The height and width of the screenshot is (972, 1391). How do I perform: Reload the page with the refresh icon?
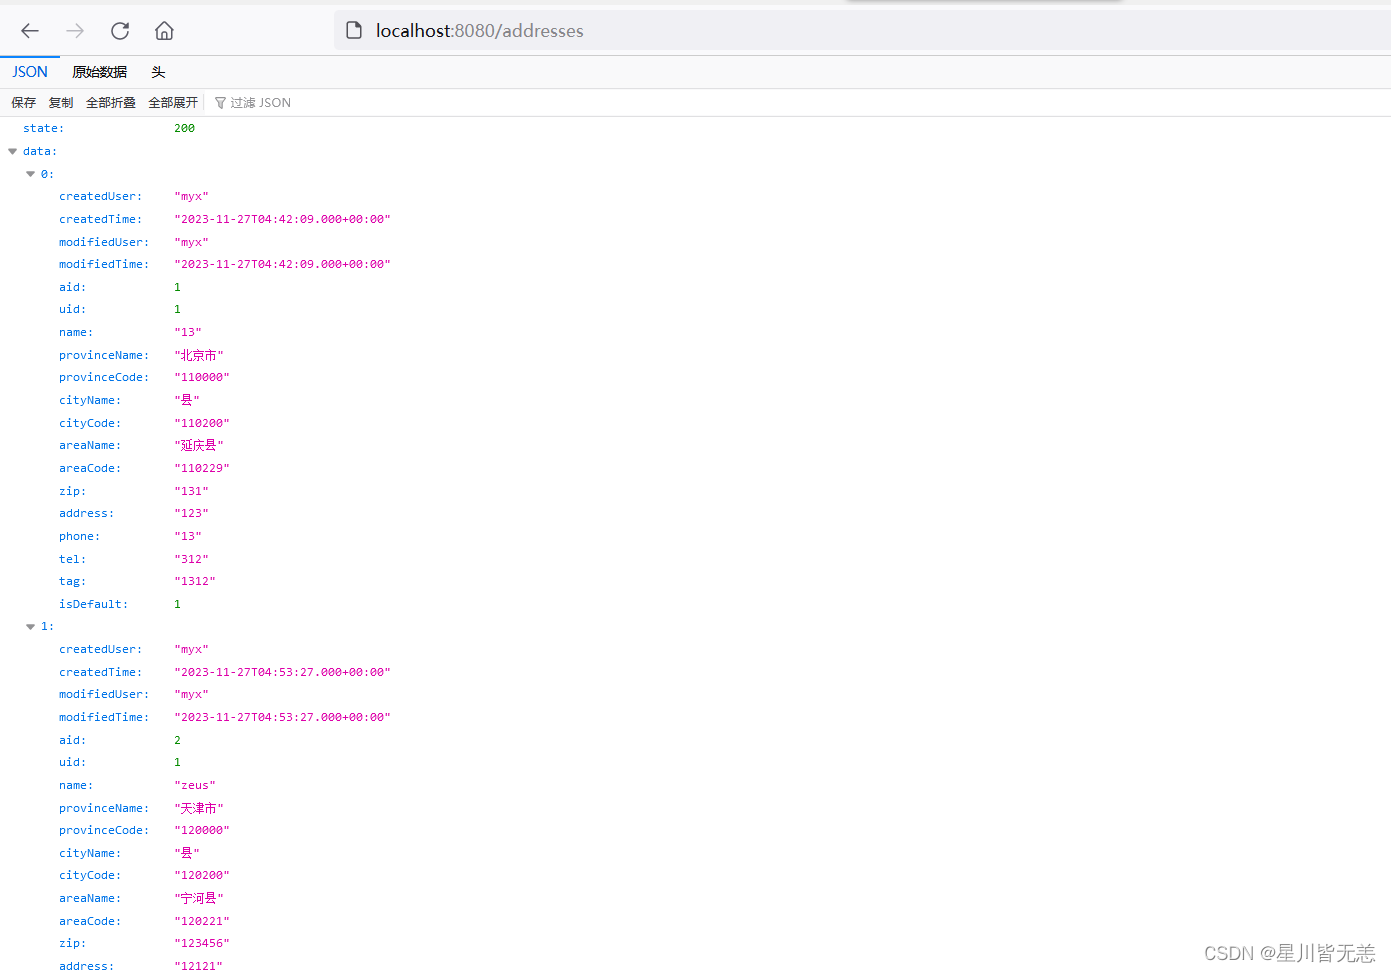coord(120,31)
